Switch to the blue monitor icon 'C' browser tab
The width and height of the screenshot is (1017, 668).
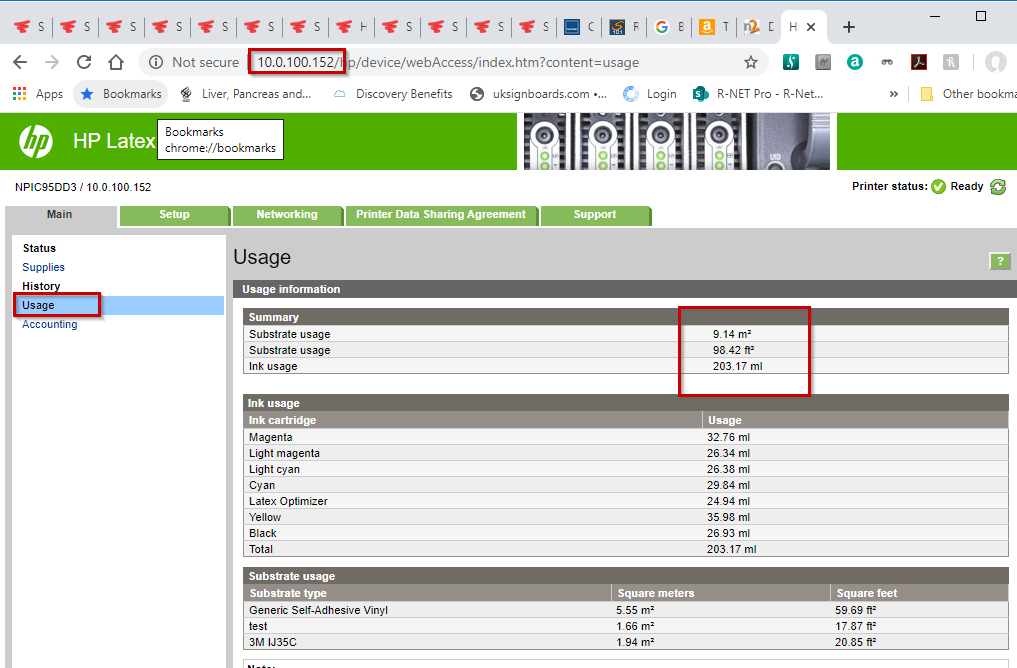579,27
